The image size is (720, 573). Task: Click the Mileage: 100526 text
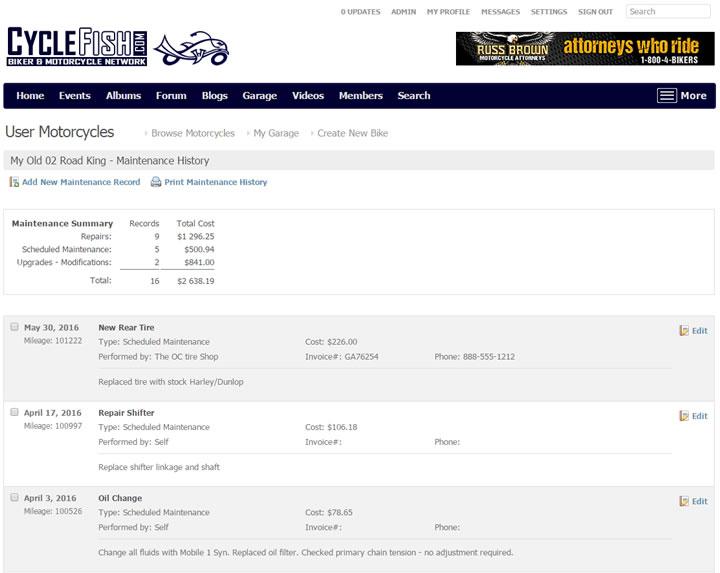click(x=53, y=511)
